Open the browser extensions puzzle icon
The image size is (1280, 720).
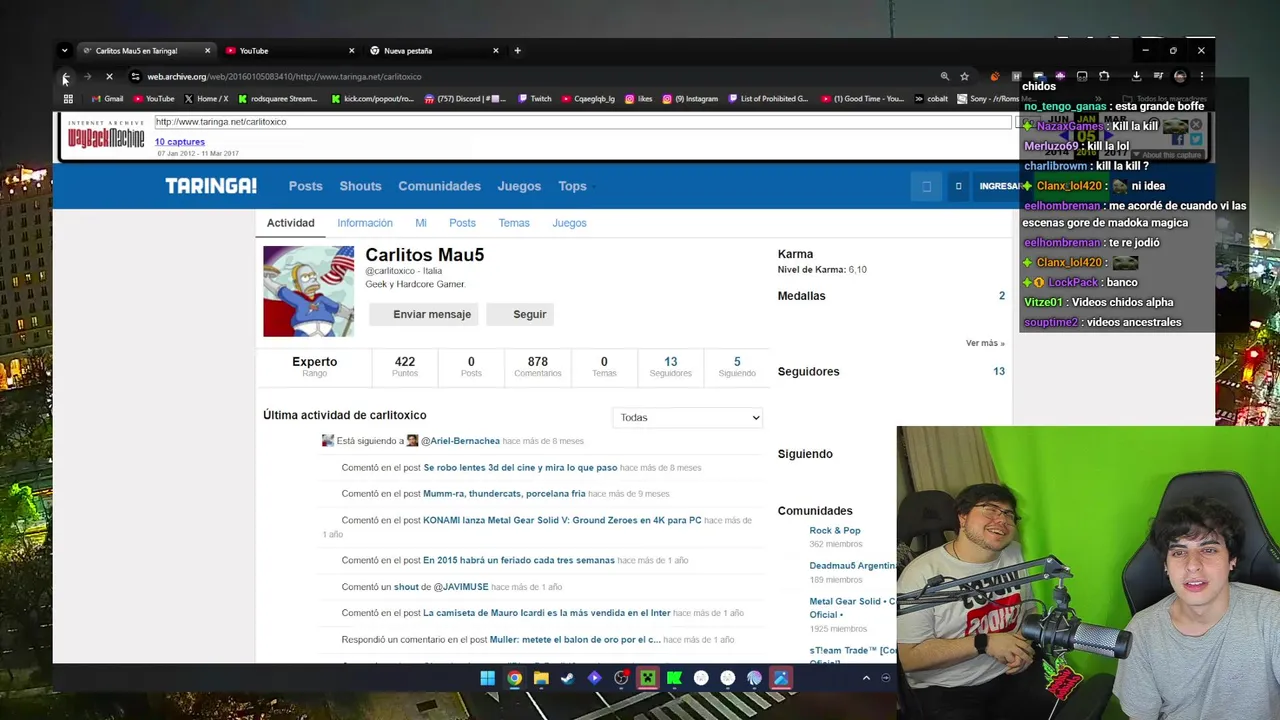tap(1104, 76)
